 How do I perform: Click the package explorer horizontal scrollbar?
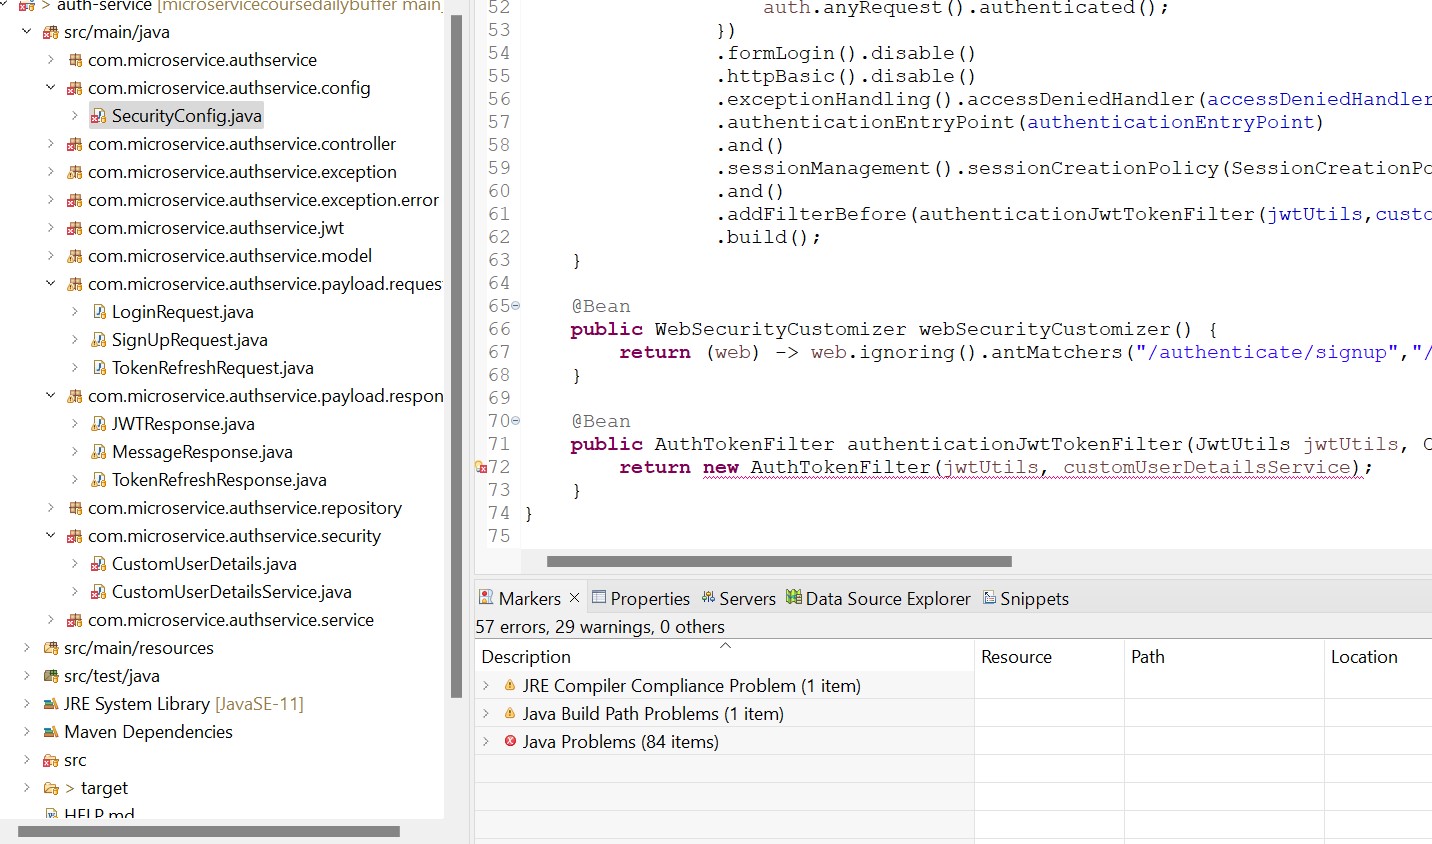click(209, 831)
